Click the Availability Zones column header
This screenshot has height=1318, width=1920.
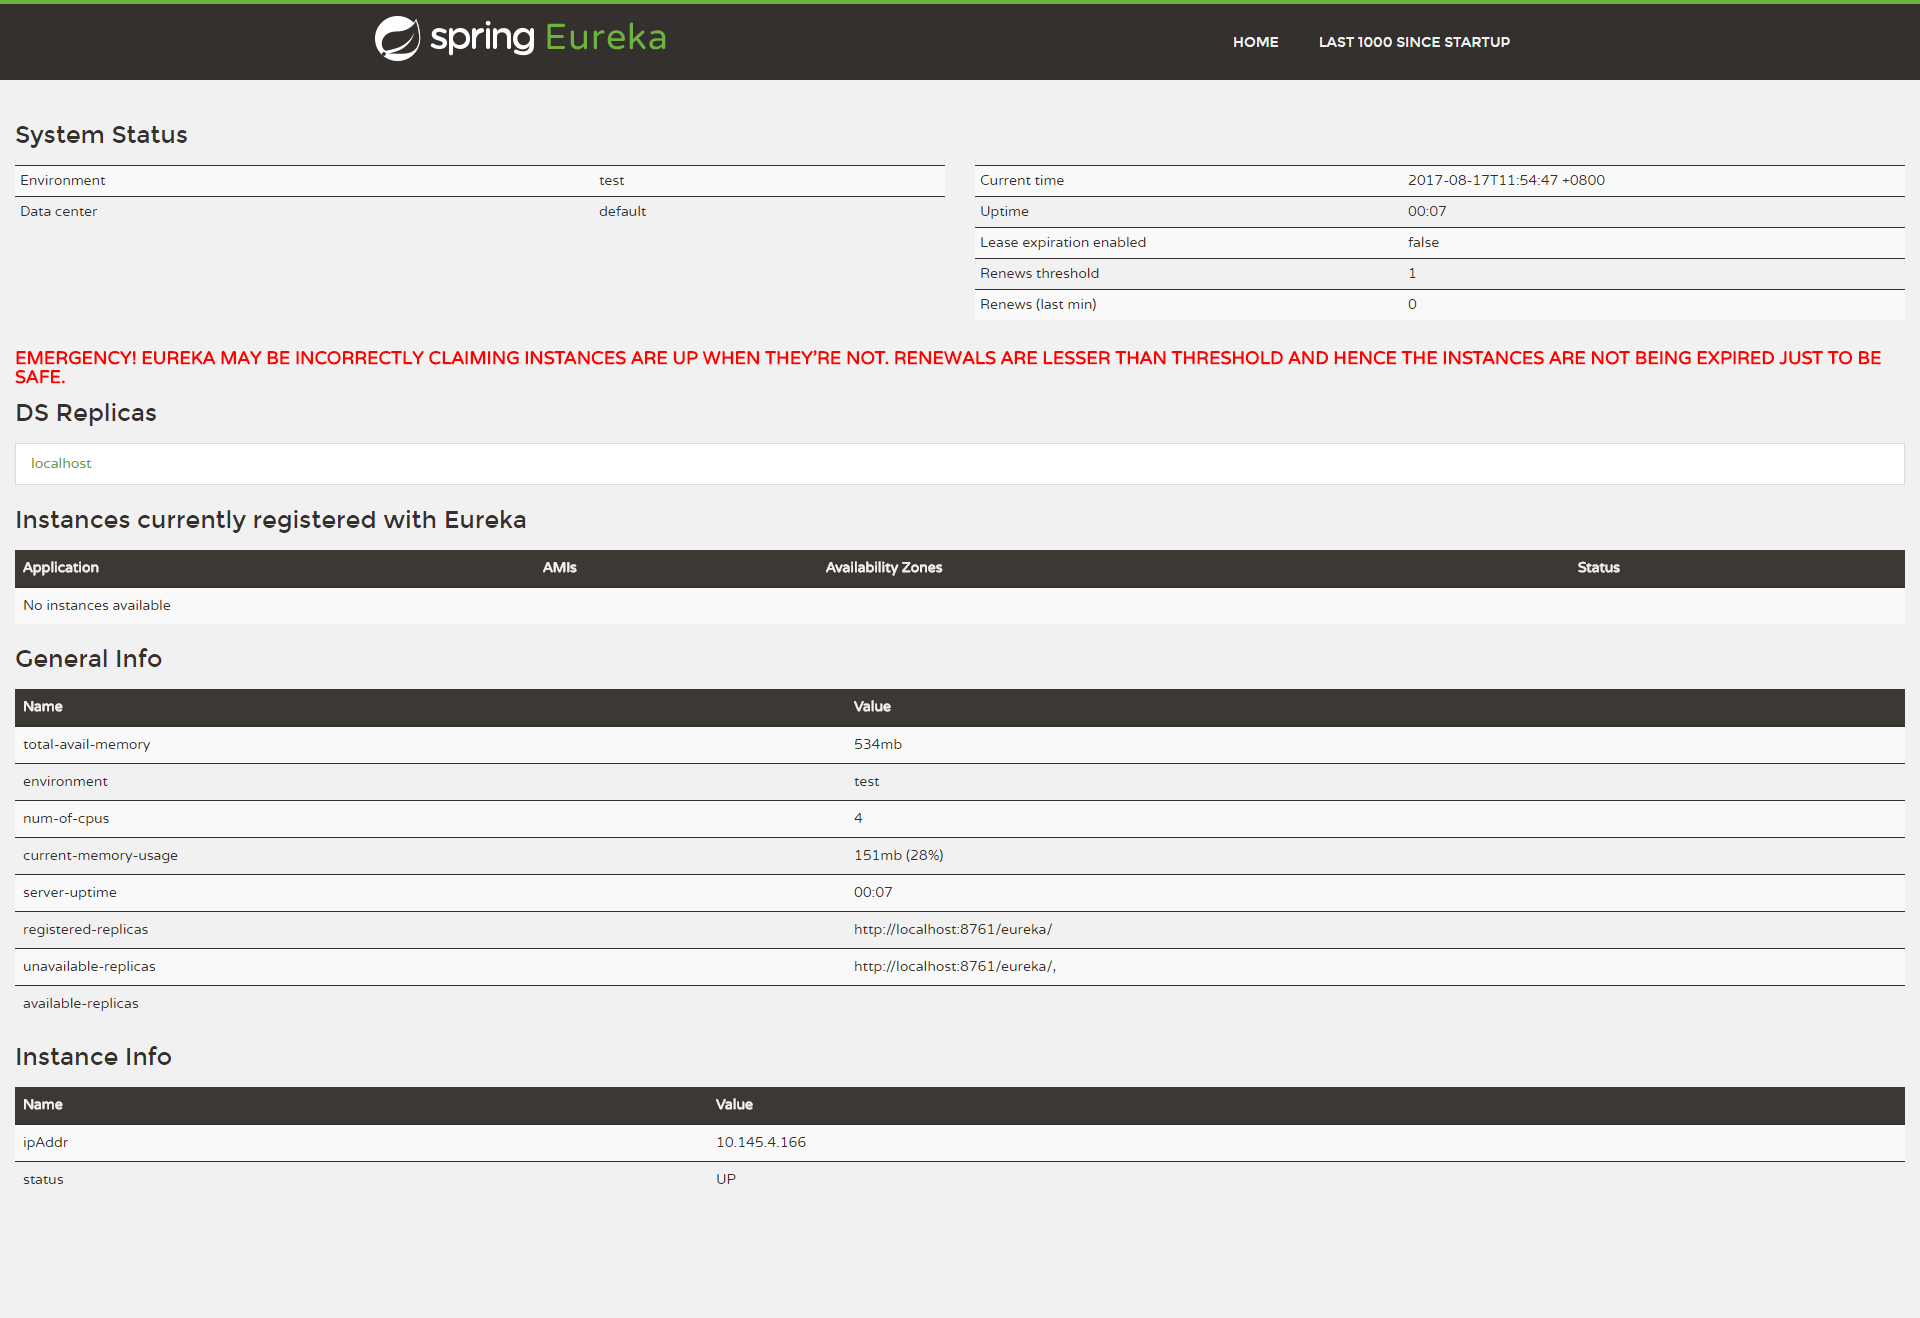tap(883, 567)
